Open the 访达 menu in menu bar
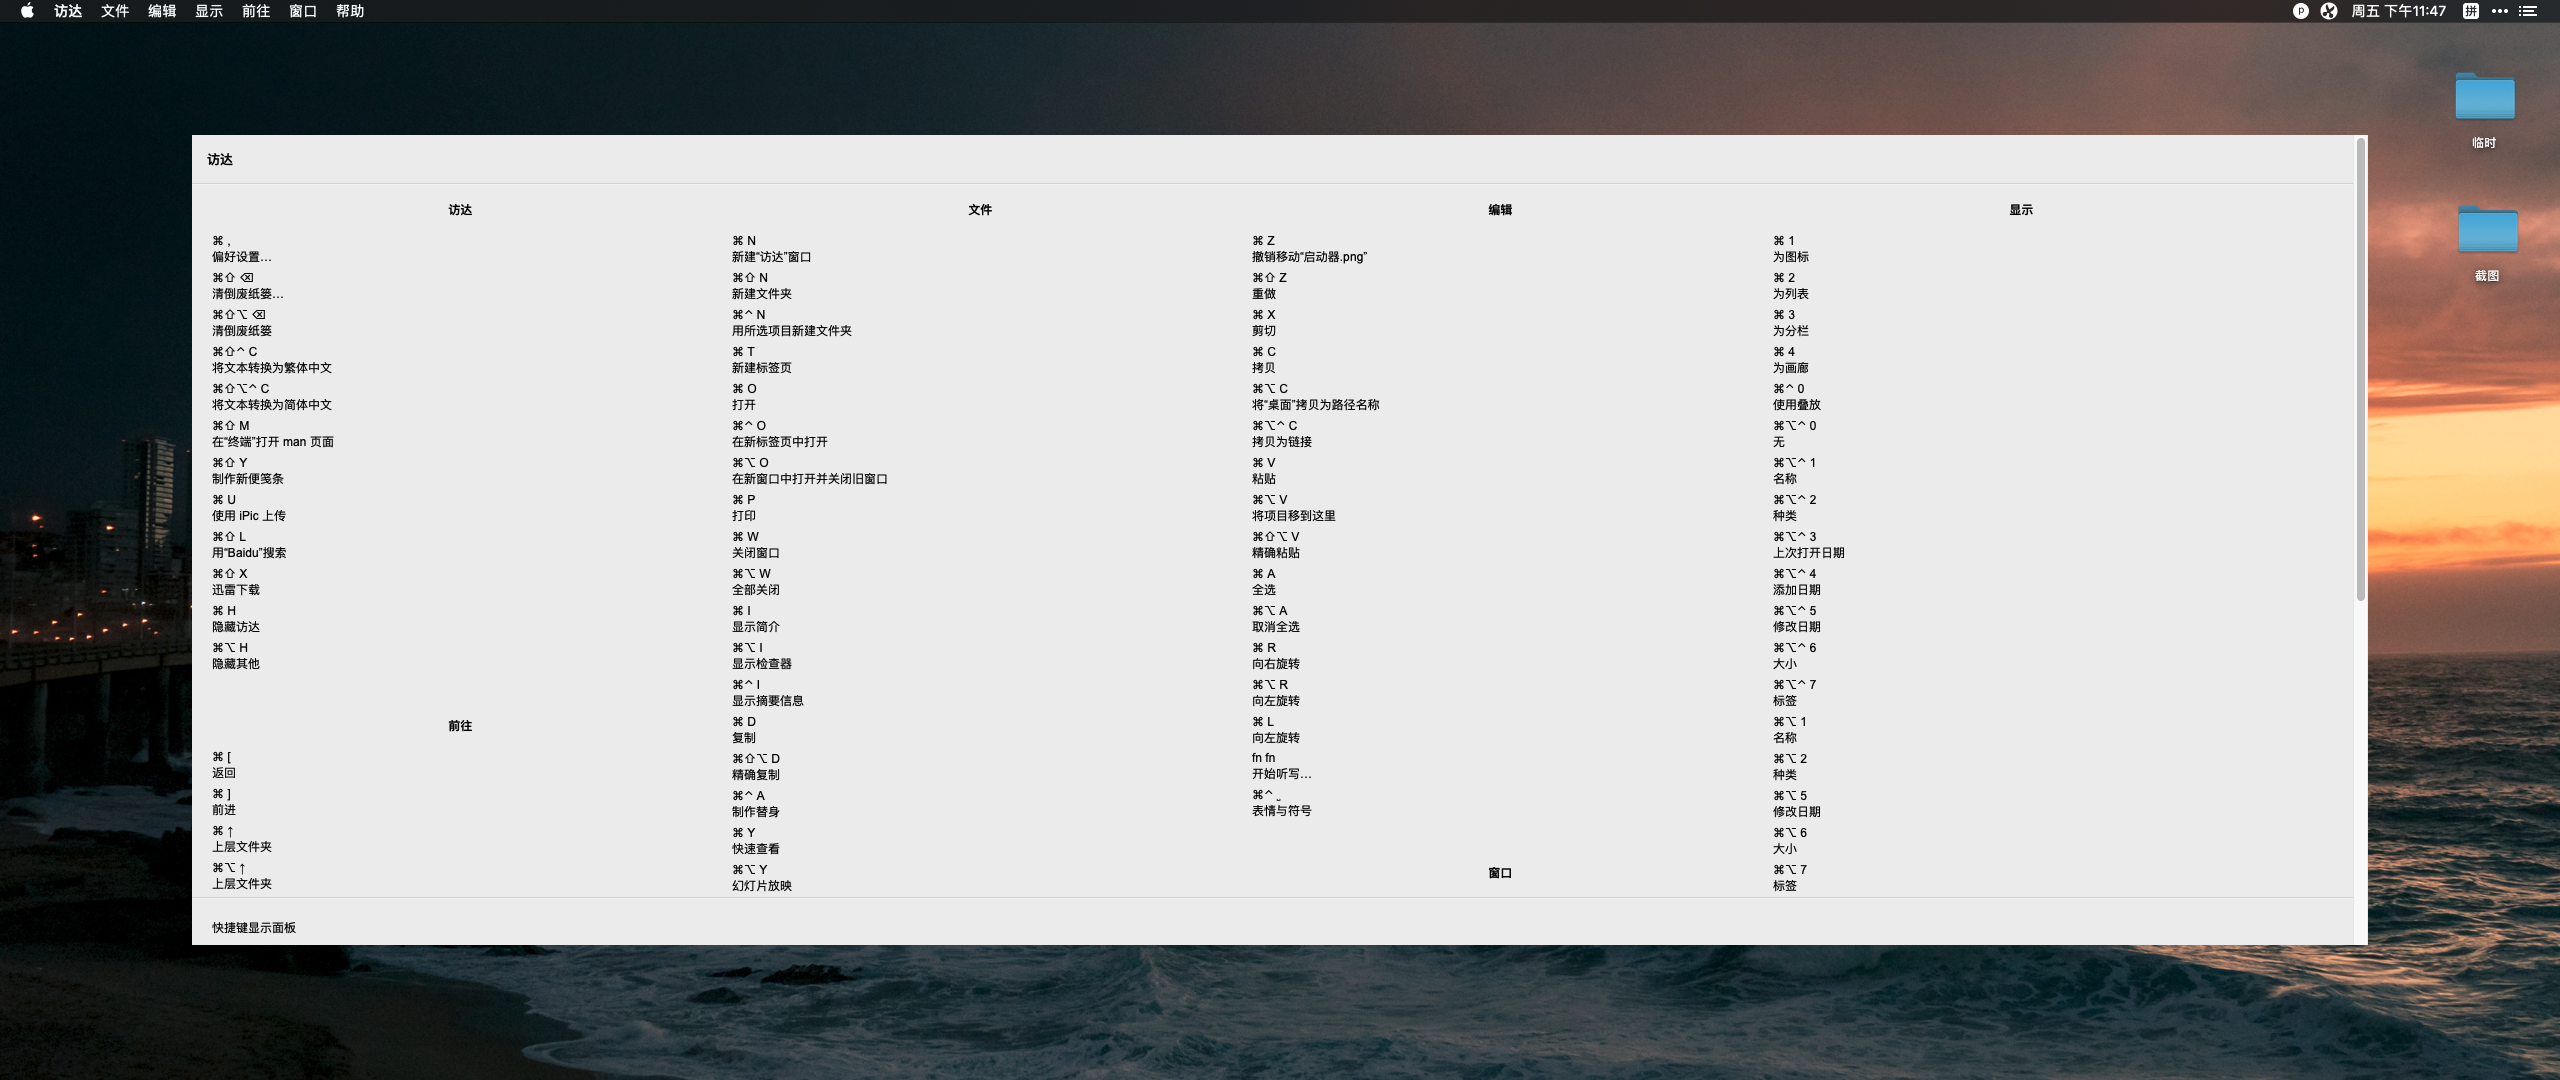This screenshot has width=2560, height=1080. 68,11
